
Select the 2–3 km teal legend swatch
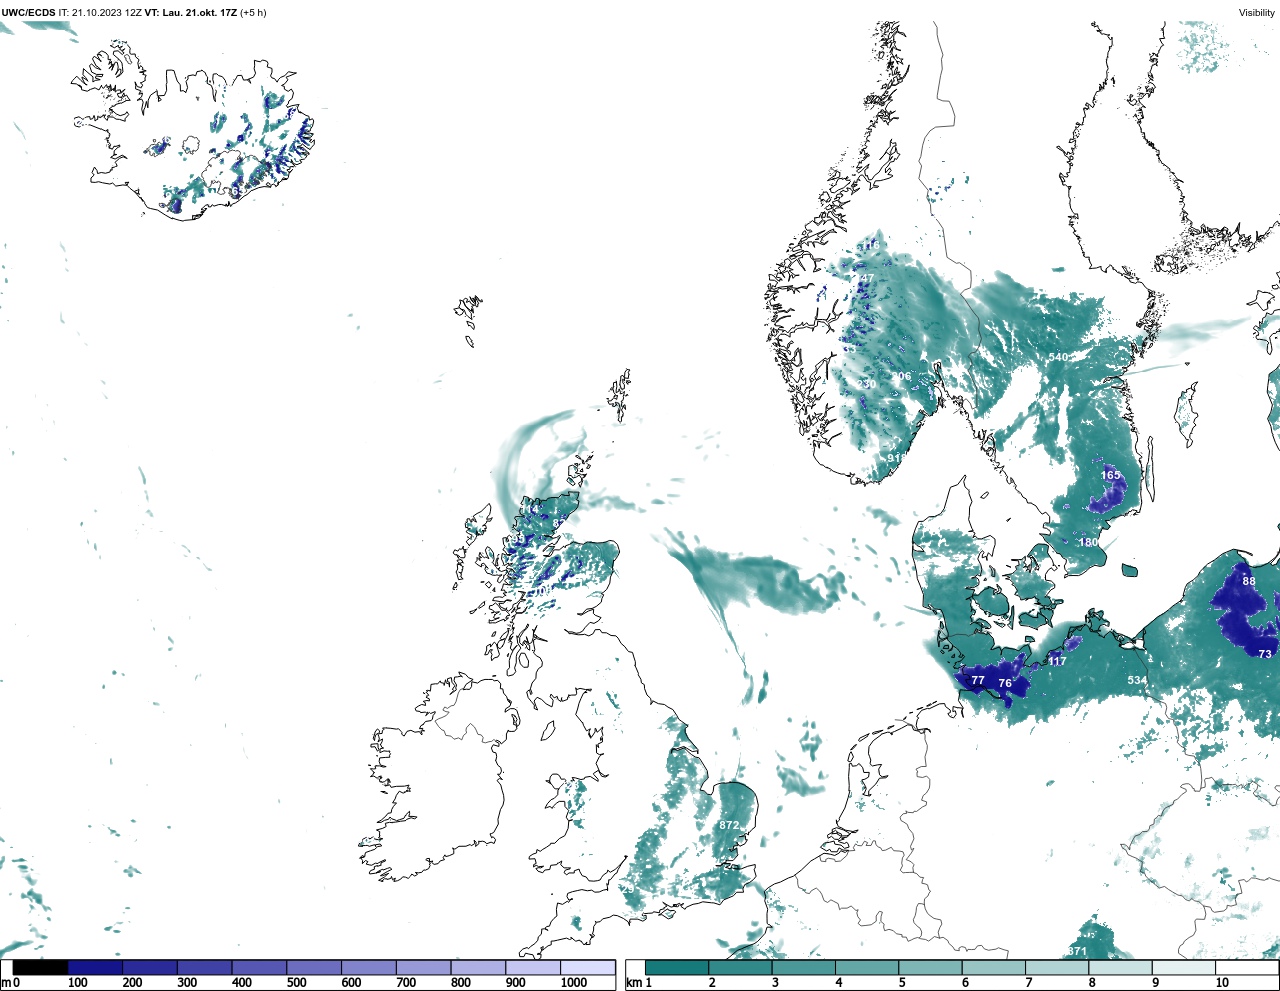click(x=740, y=968)
